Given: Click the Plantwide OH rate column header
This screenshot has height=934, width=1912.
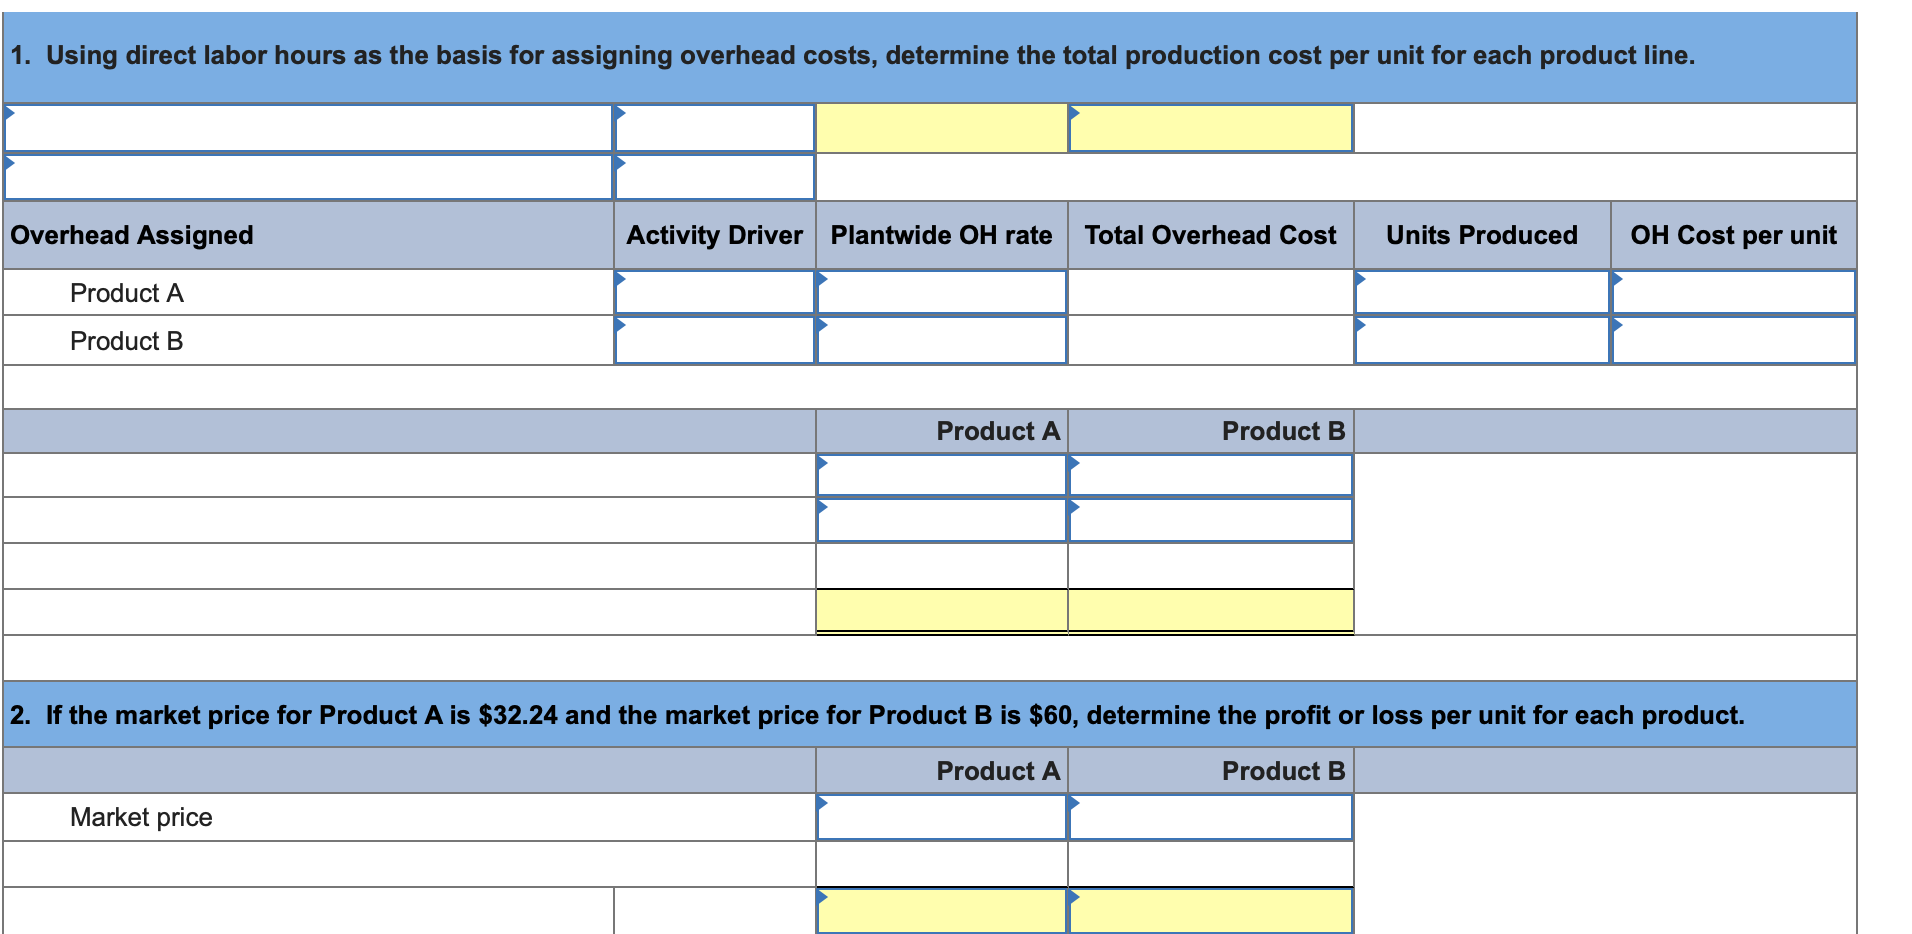Looking at the screenshot, I should point(941,235).
